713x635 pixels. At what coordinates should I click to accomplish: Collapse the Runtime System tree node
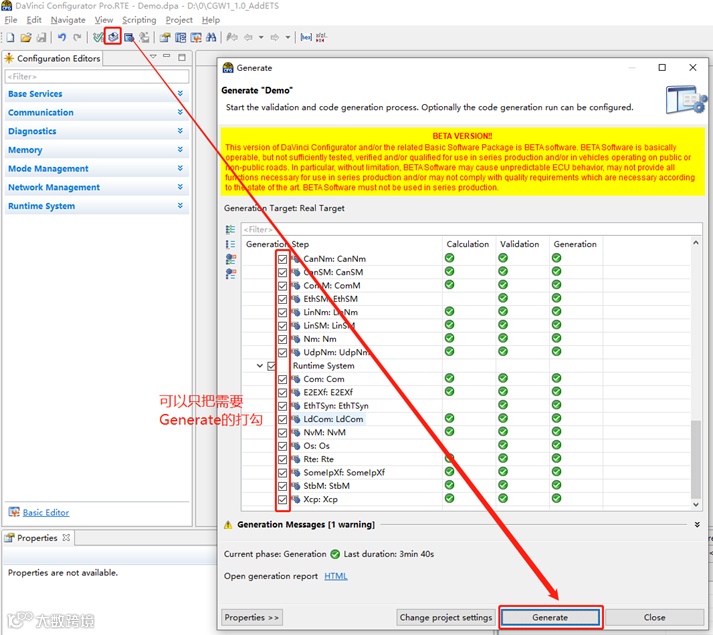260,366
